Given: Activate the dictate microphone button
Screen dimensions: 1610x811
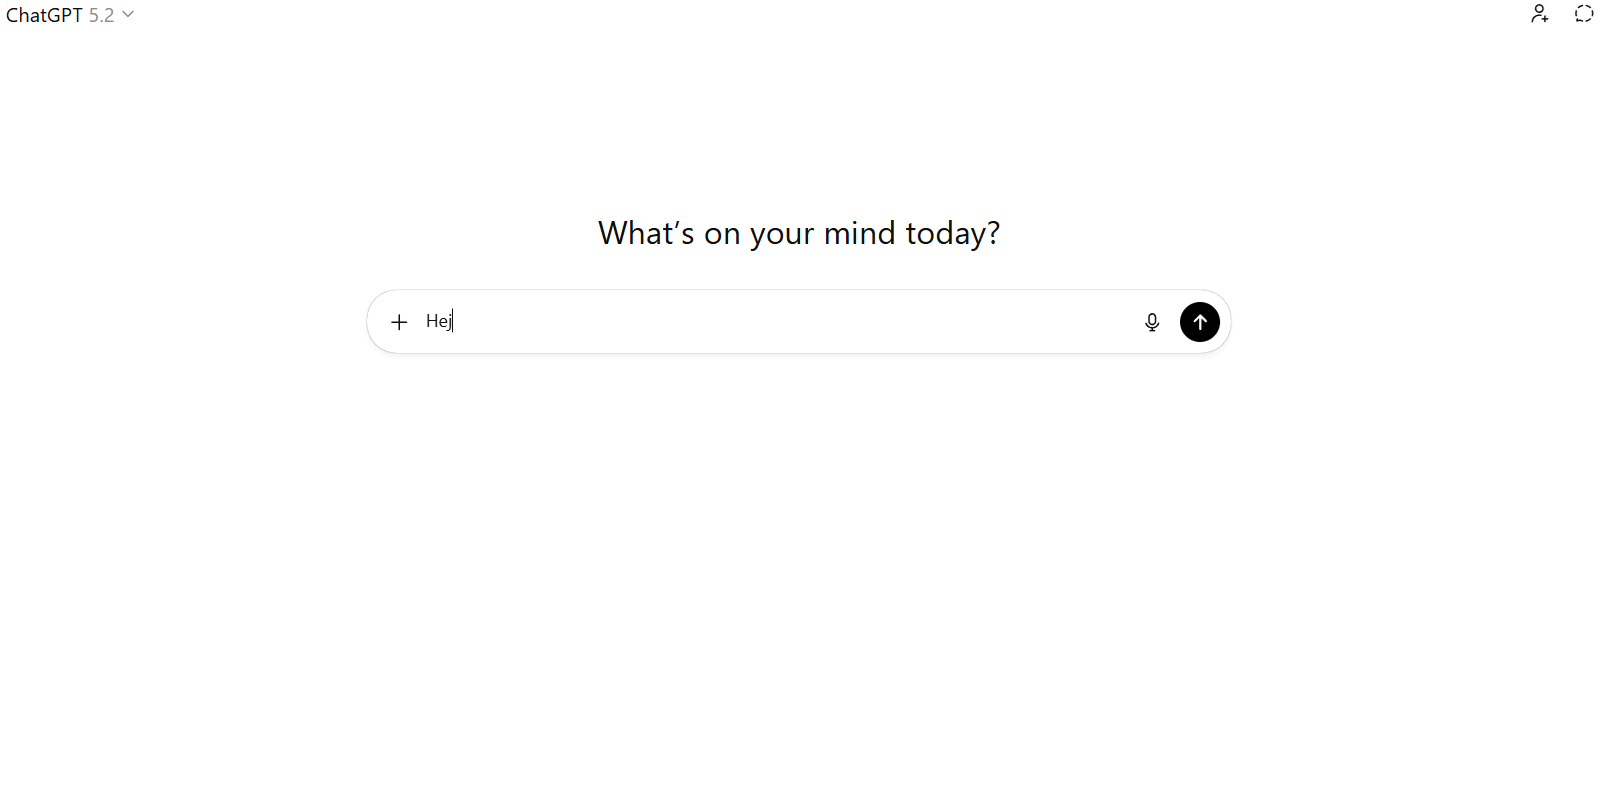Looking at the screenshot, I should 1152,322.
